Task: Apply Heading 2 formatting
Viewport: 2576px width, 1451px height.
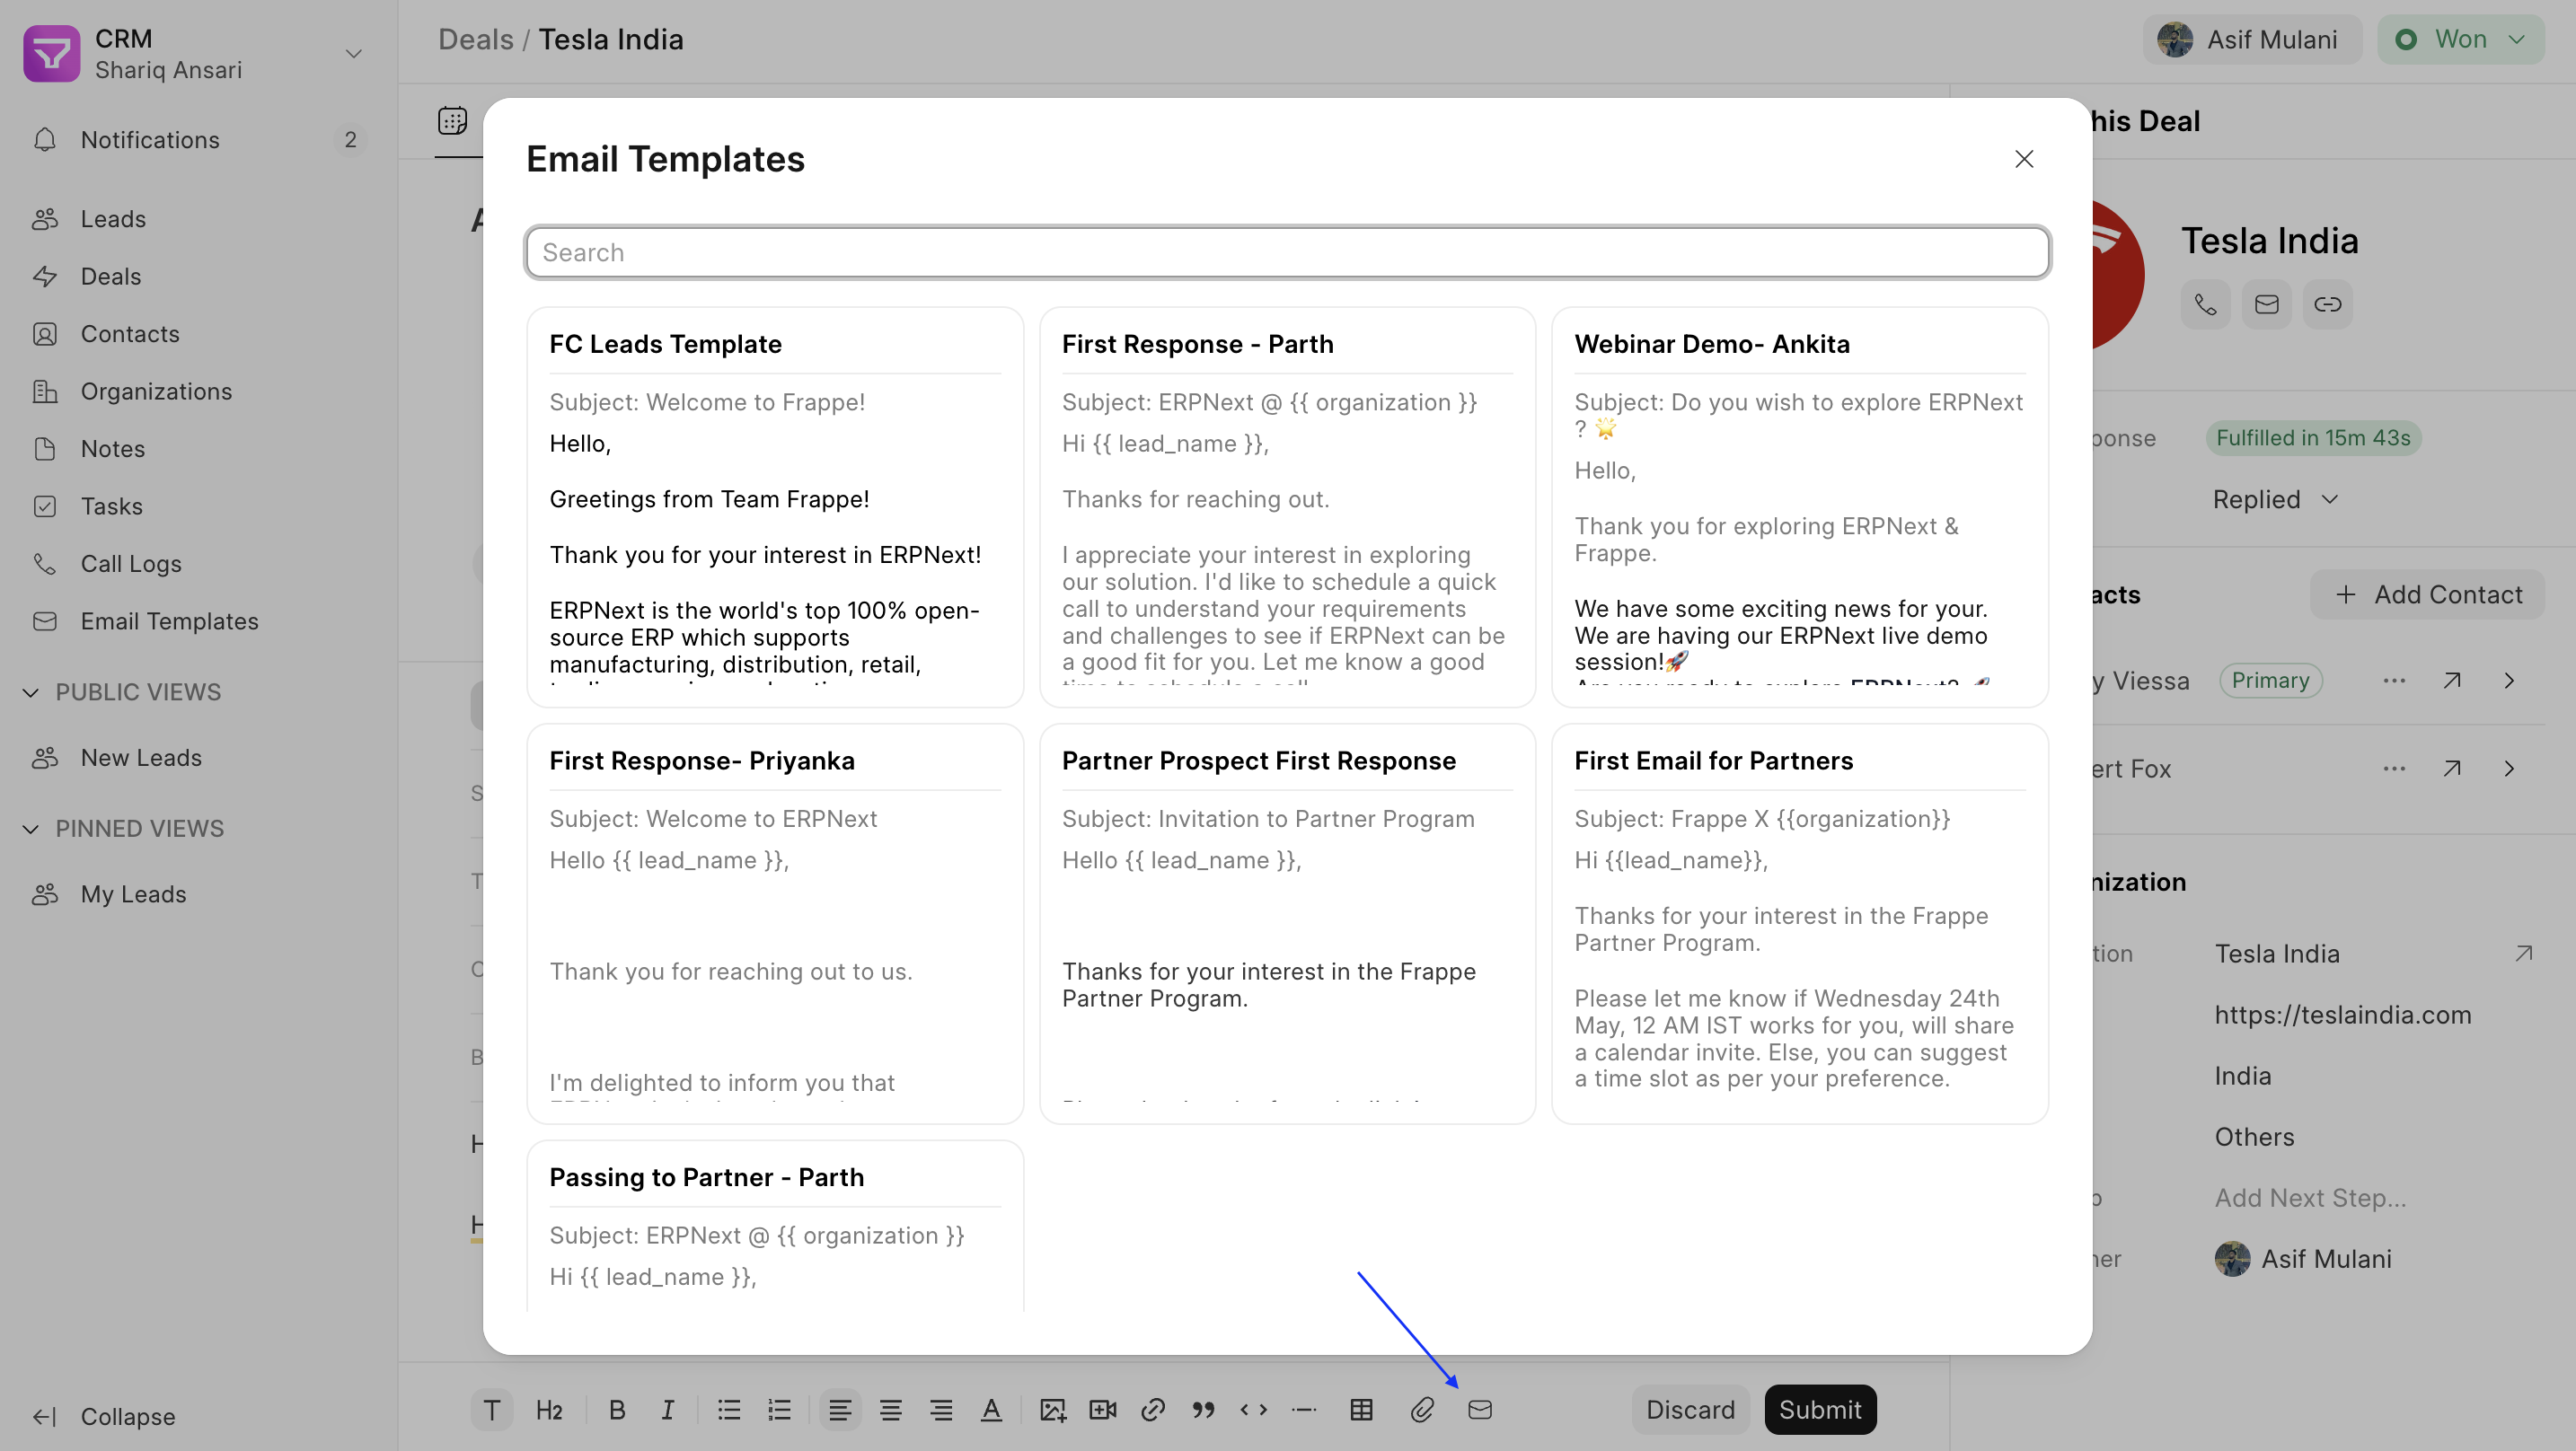Action: pyautogui.click(x=549, y=1410)
